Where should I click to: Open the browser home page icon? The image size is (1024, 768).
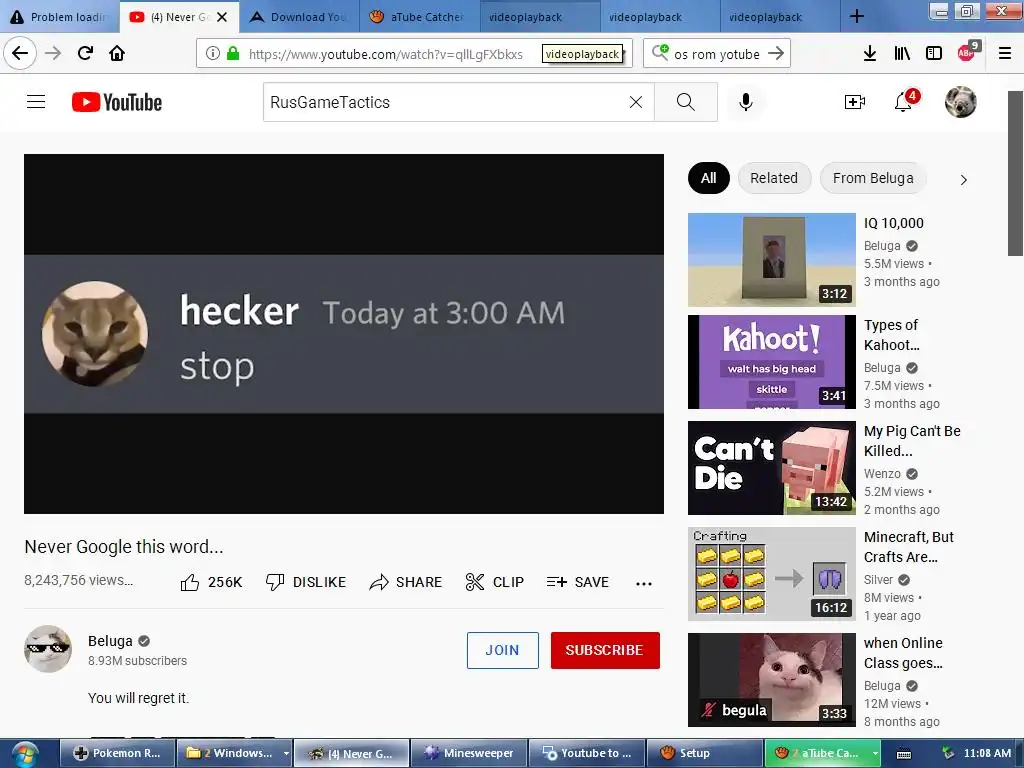117,53
